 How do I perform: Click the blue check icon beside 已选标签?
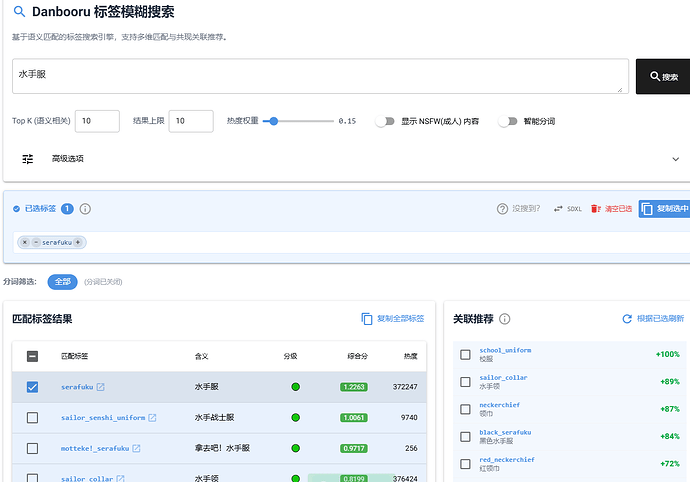click(16, 209)
